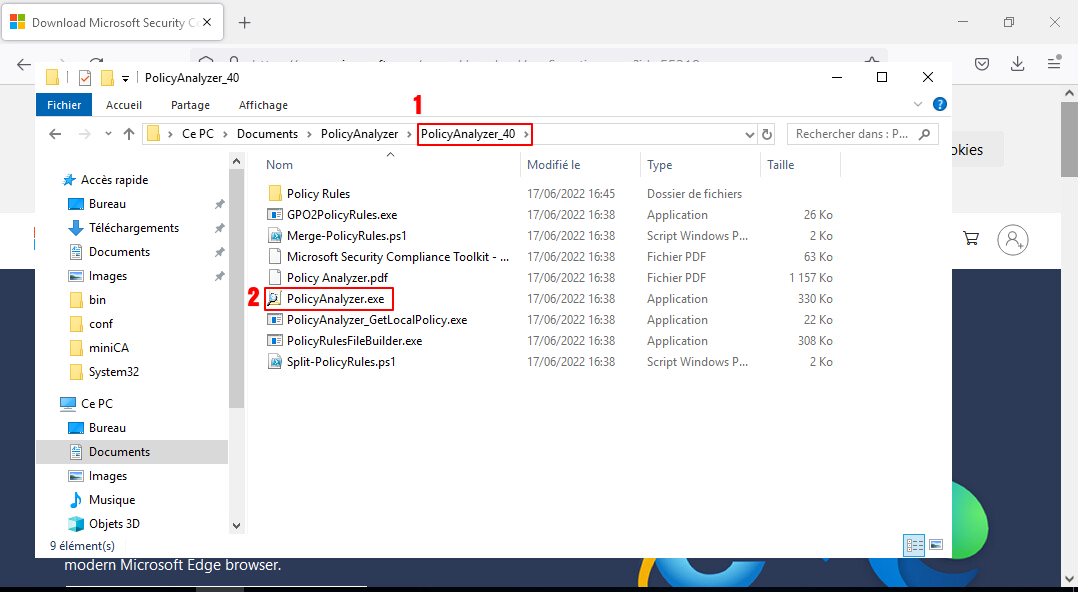Open the Fichier ribbon menu

[64, 105]
